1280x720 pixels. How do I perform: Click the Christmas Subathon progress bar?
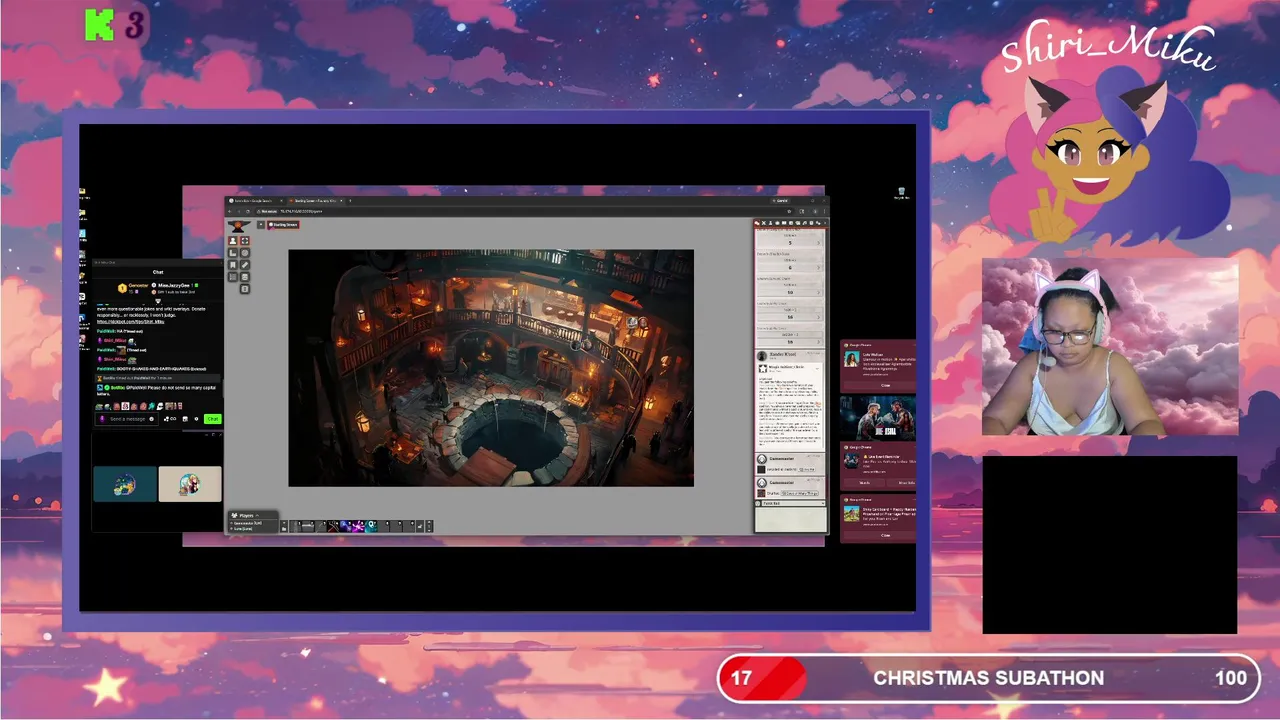pos(987,678)
